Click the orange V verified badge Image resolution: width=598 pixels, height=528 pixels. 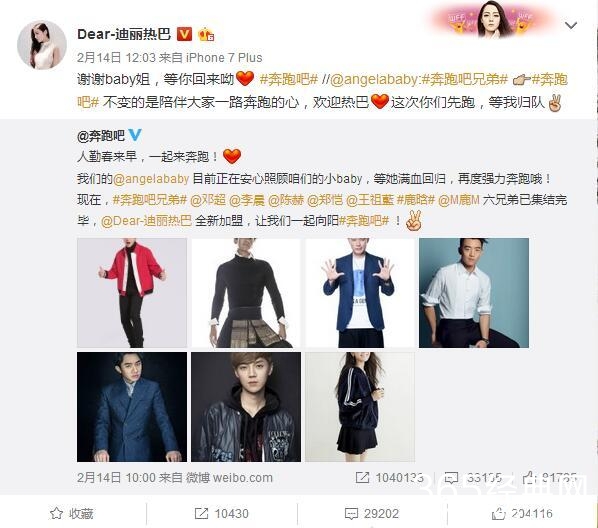(x=184, y=34)
